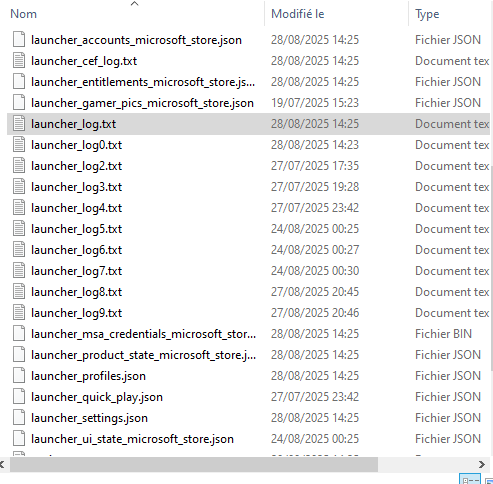Select the launcher_log.txt file name
Viewport: 493px width, 484px height.
73,124
